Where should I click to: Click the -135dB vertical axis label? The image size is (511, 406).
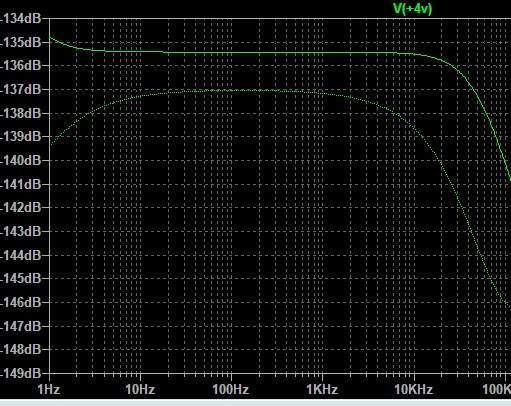click(x=21, y=43)
